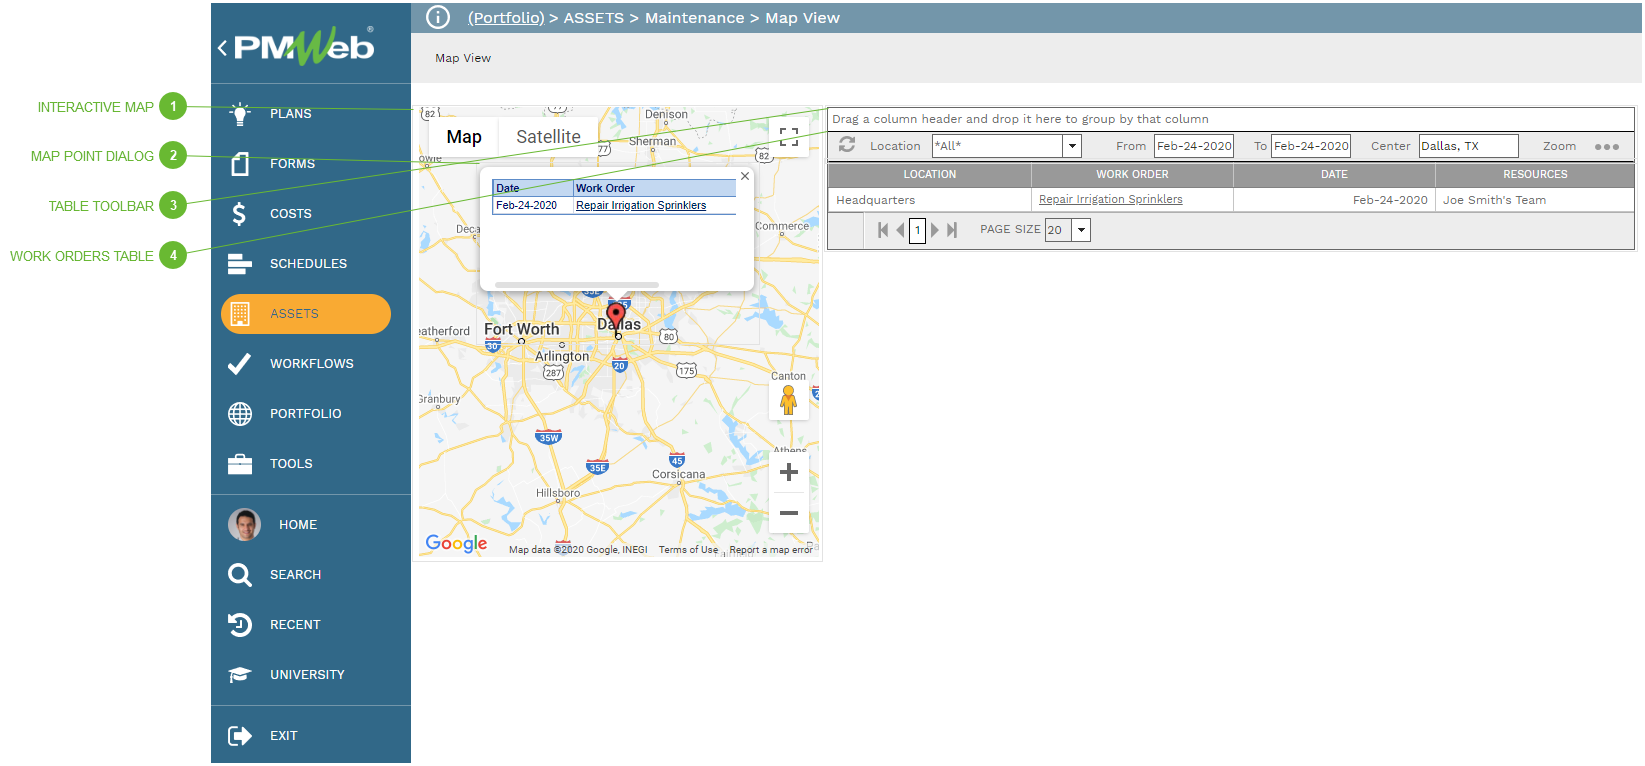Screen dimensions: 1645x766
Task: Sort by the Date column header
Action: coord(1334,175)
